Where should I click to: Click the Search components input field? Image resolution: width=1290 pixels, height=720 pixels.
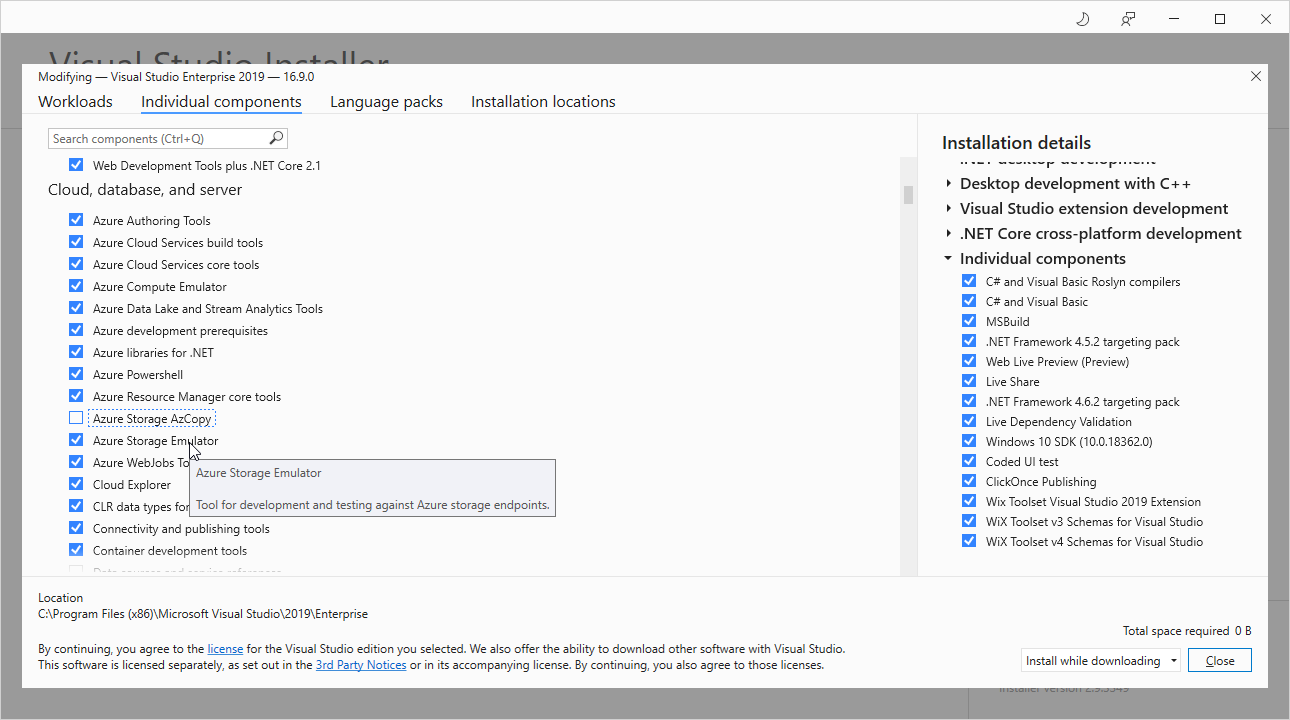(x=168, y=138)
